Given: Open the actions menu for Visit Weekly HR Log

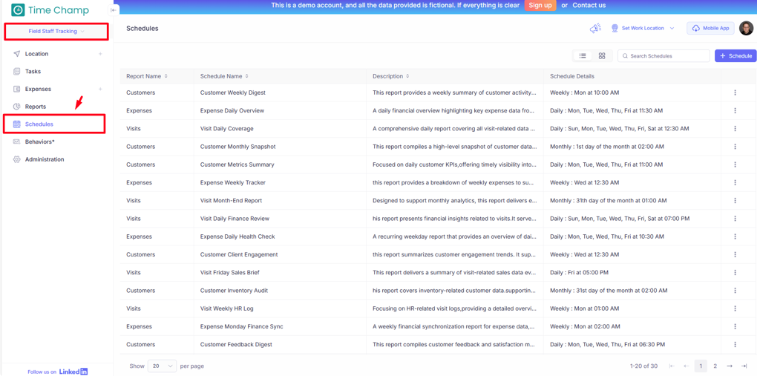Looking at the screenshot, I should [735, 309].
